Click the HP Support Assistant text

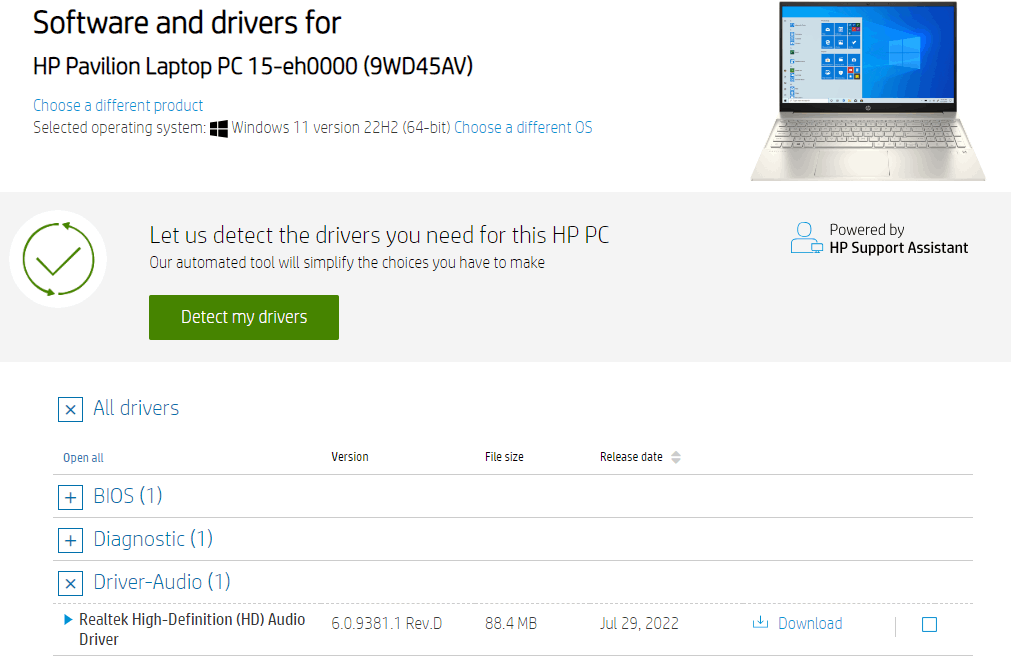coord(899,248)
